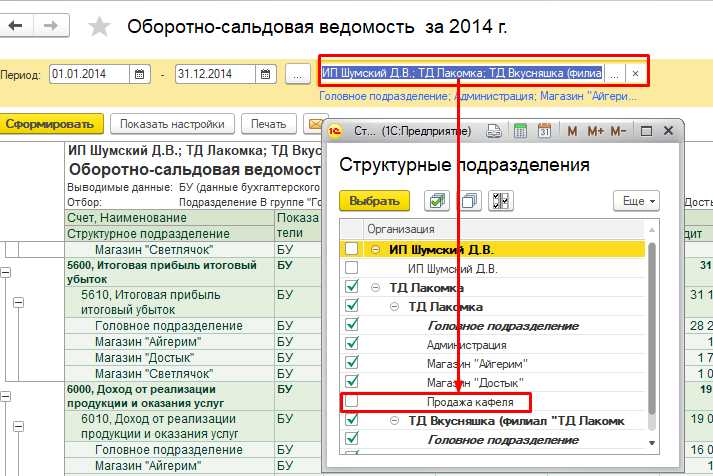Click the envelope send-by-email icon
The width and height of the screenshot is (713, 476).
coord(315,124)
